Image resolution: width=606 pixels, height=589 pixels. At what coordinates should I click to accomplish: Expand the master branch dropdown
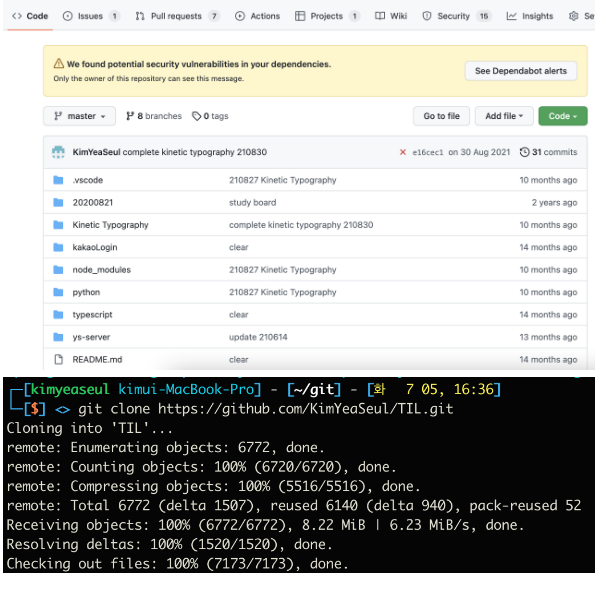80,116
